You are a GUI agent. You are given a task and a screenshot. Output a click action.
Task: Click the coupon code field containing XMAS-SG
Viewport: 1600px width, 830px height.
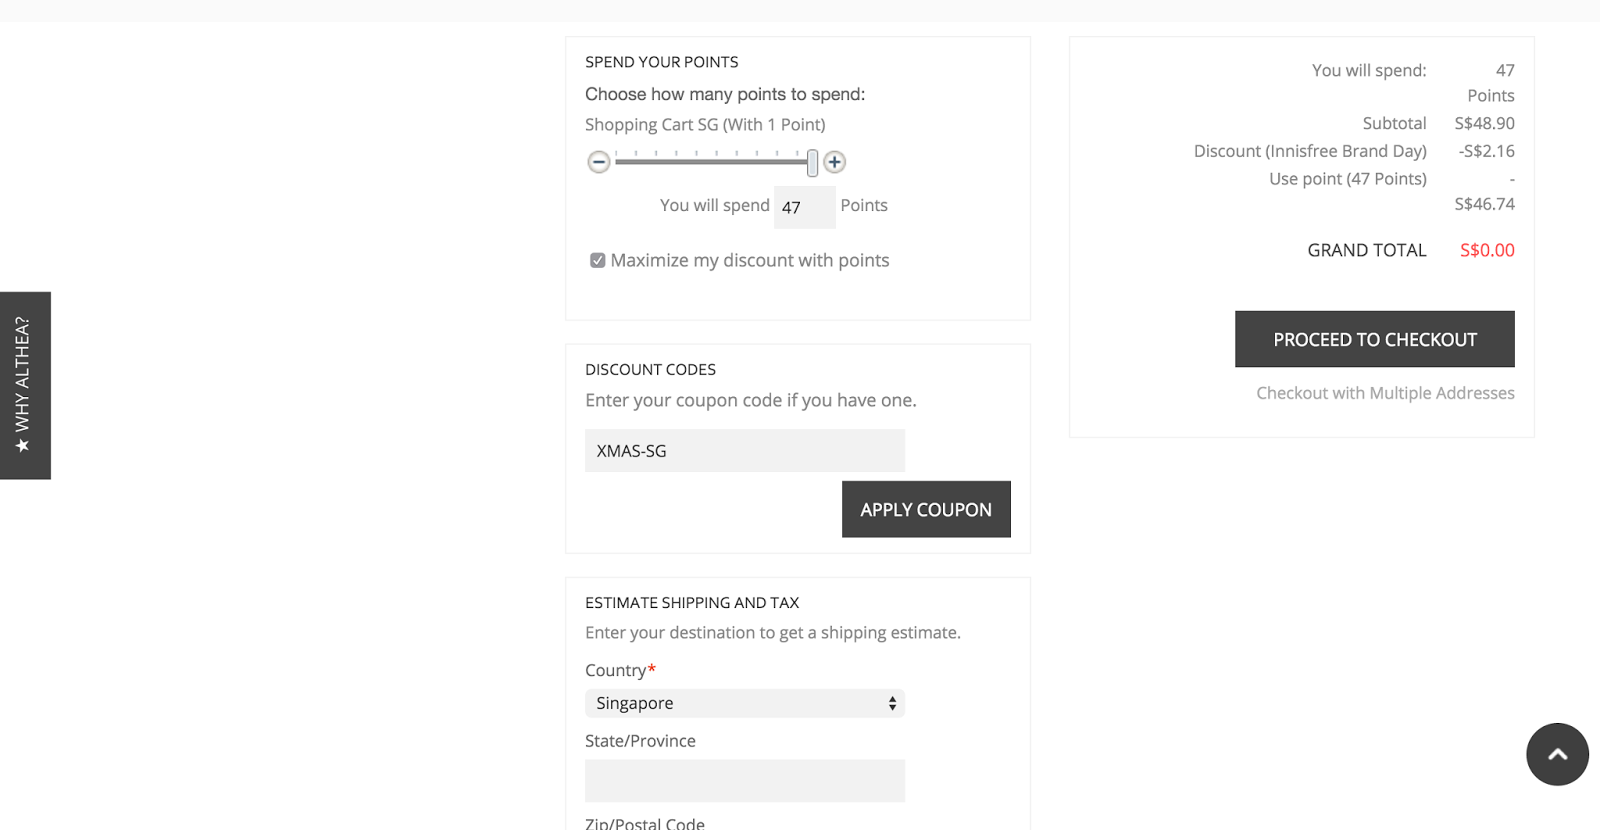click(x=744, y=450)
